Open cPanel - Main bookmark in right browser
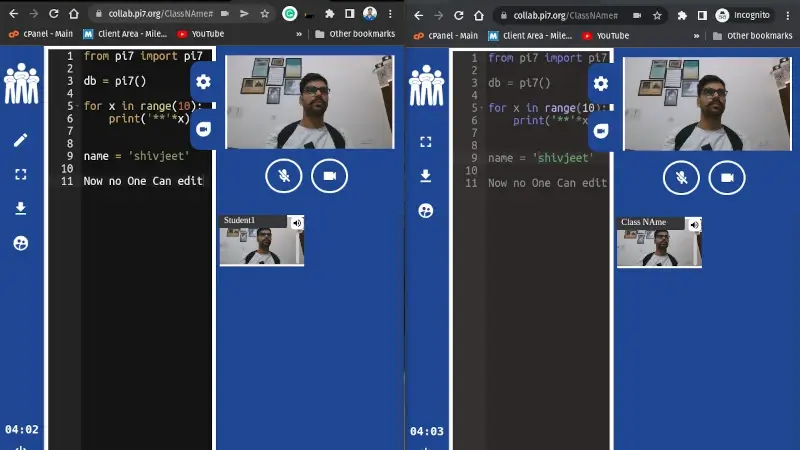The image size is (800, 450). coord(446,36)
